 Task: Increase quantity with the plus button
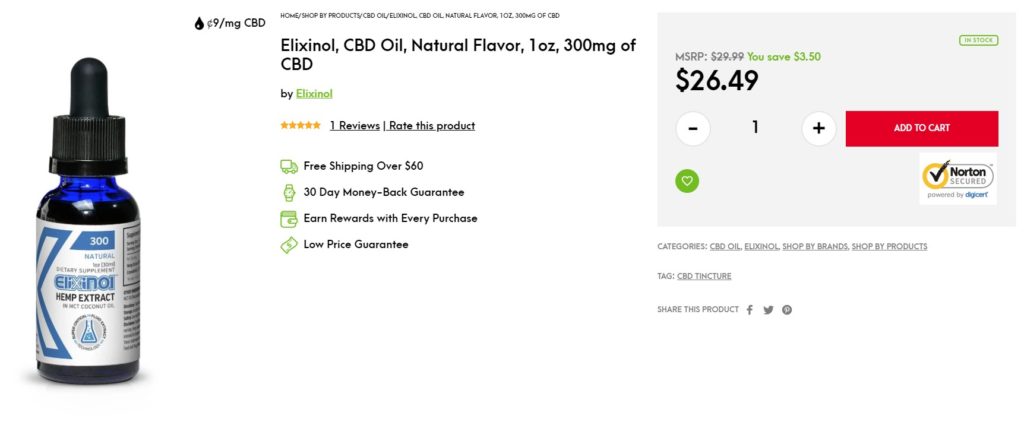pos(819,128)
